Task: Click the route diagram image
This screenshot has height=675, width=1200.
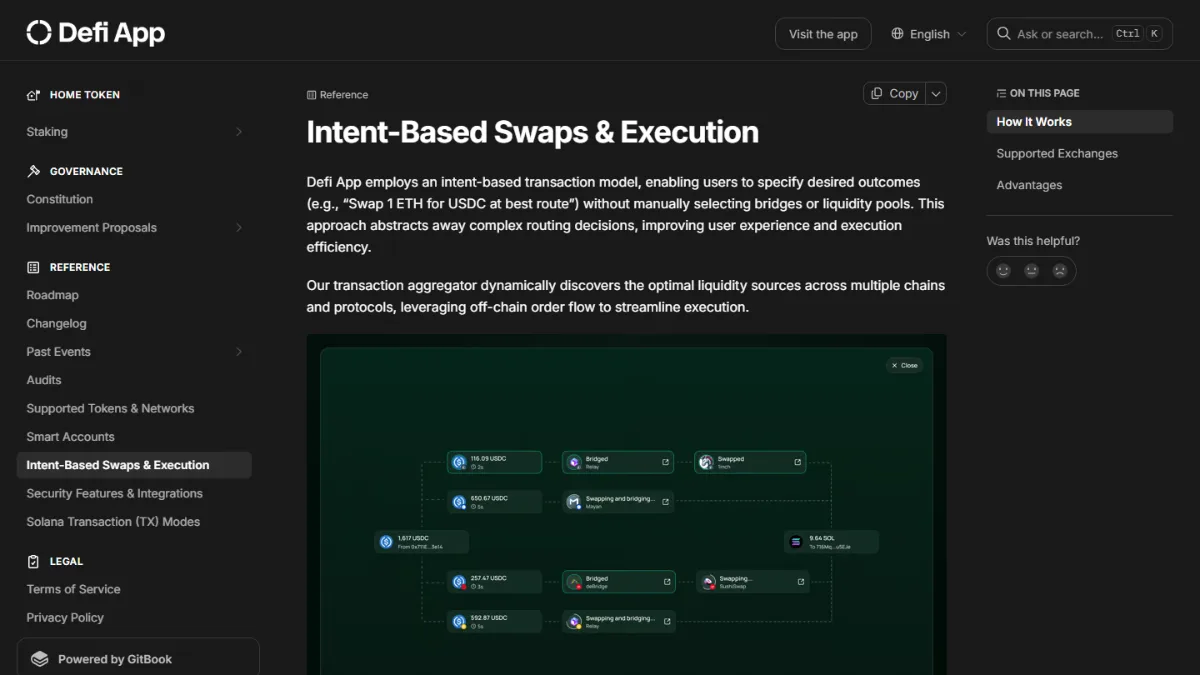Action: pyautogui.click(x=626, y=505)
